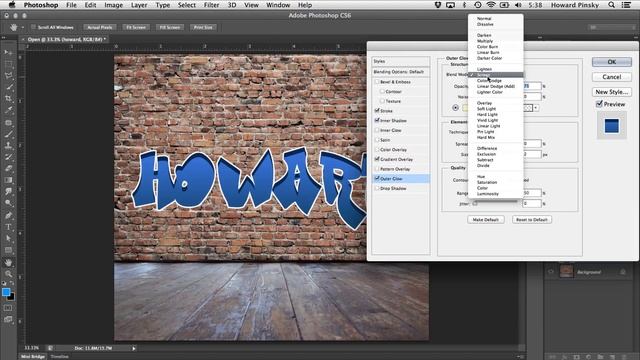Select the Eyedropper tool
This screenshot has height=360, width=640.
coord(8,110)
